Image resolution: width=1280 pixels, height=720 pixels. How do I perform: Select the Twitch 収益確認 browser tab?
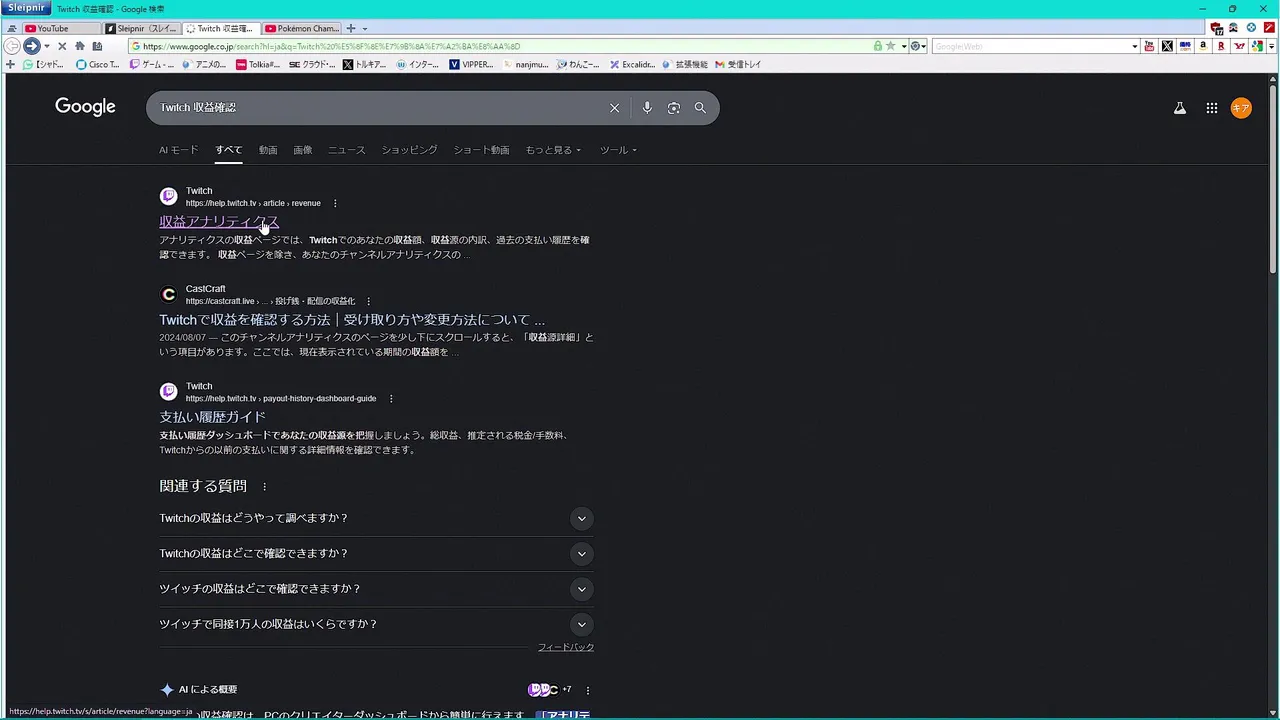[x=222, y=28]
